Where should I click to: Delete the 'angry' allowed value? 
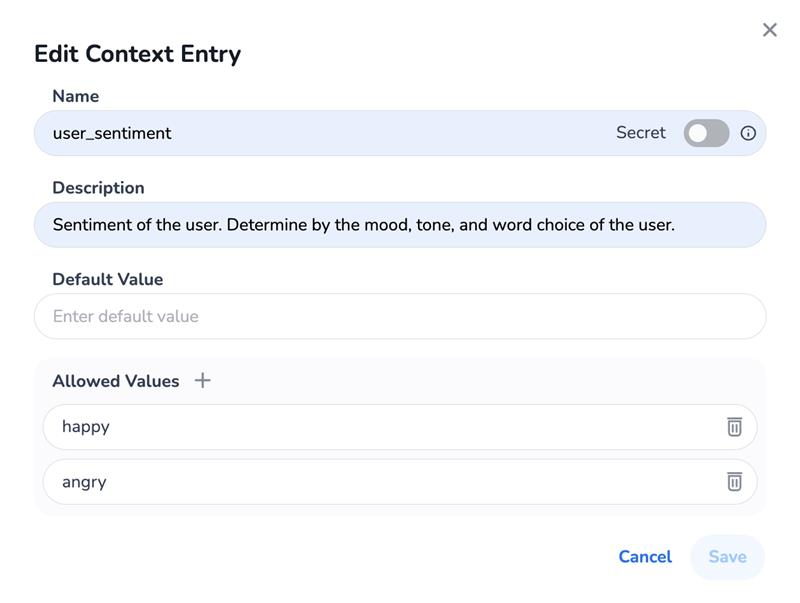734,482
